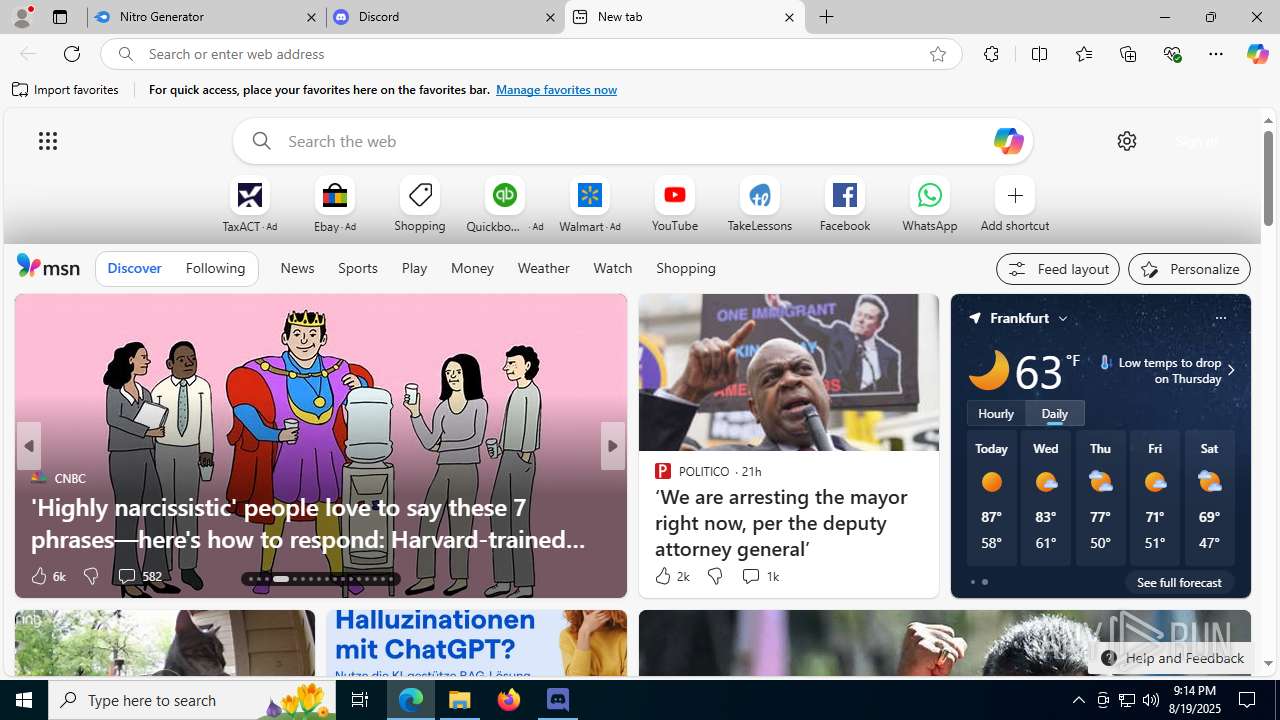This screenshot has height=720, width=1280.
Task: Open the Money menu item
Action: 472,268
